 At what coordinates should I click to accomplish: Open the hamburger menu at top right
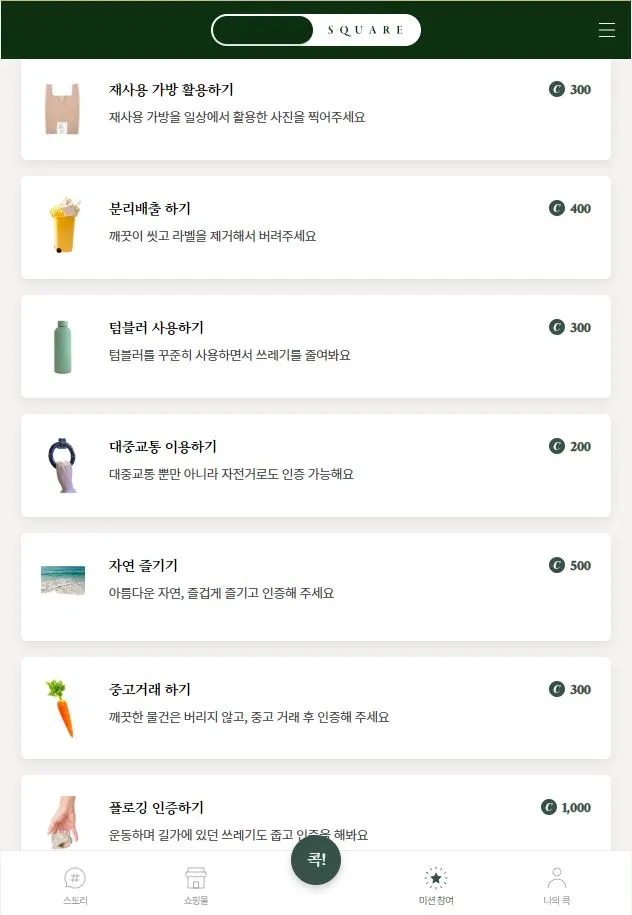pos(607,29)
